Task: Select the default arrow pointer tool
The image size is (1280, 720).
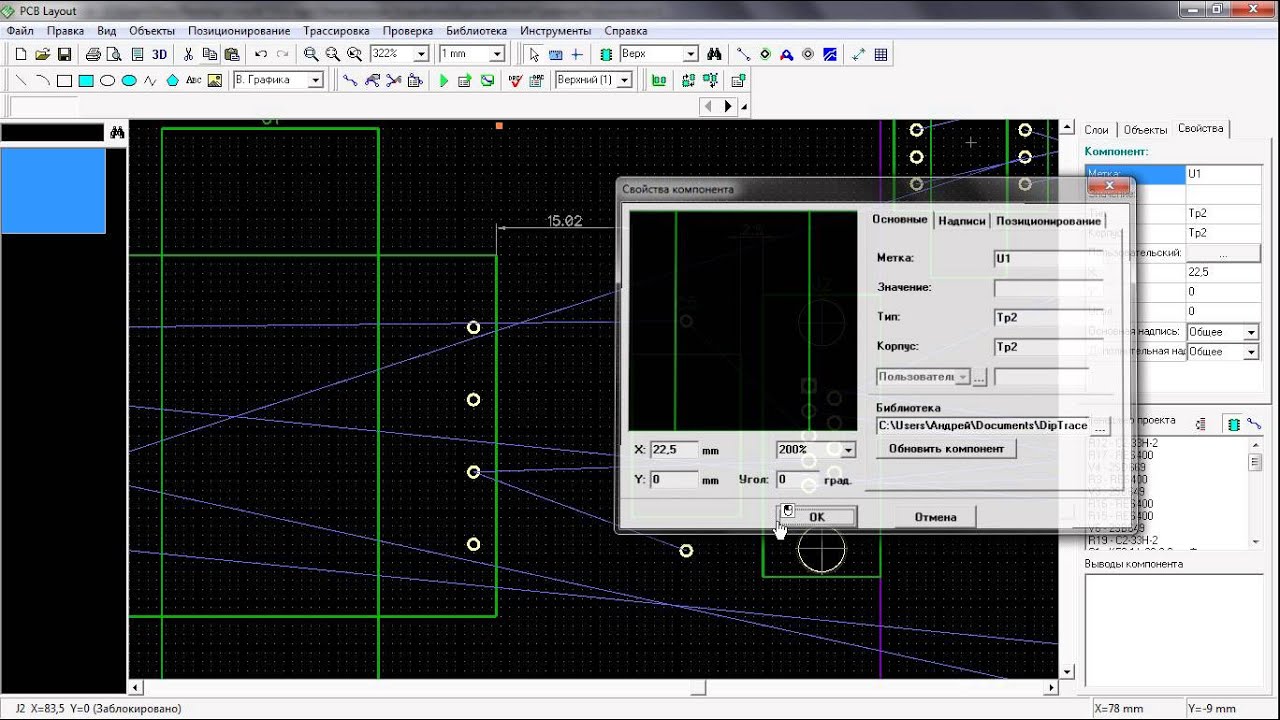Action: (534, 54)
